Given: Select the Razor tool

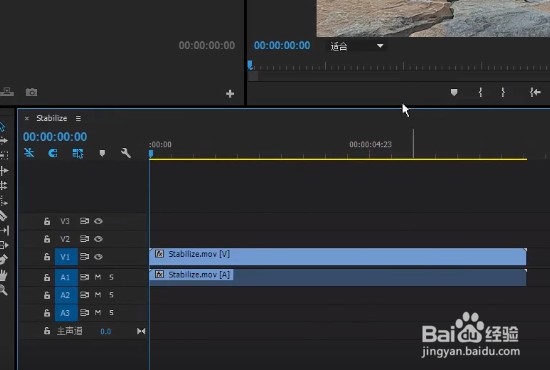Looking at the screenshot, I should (x=3, y=216).
